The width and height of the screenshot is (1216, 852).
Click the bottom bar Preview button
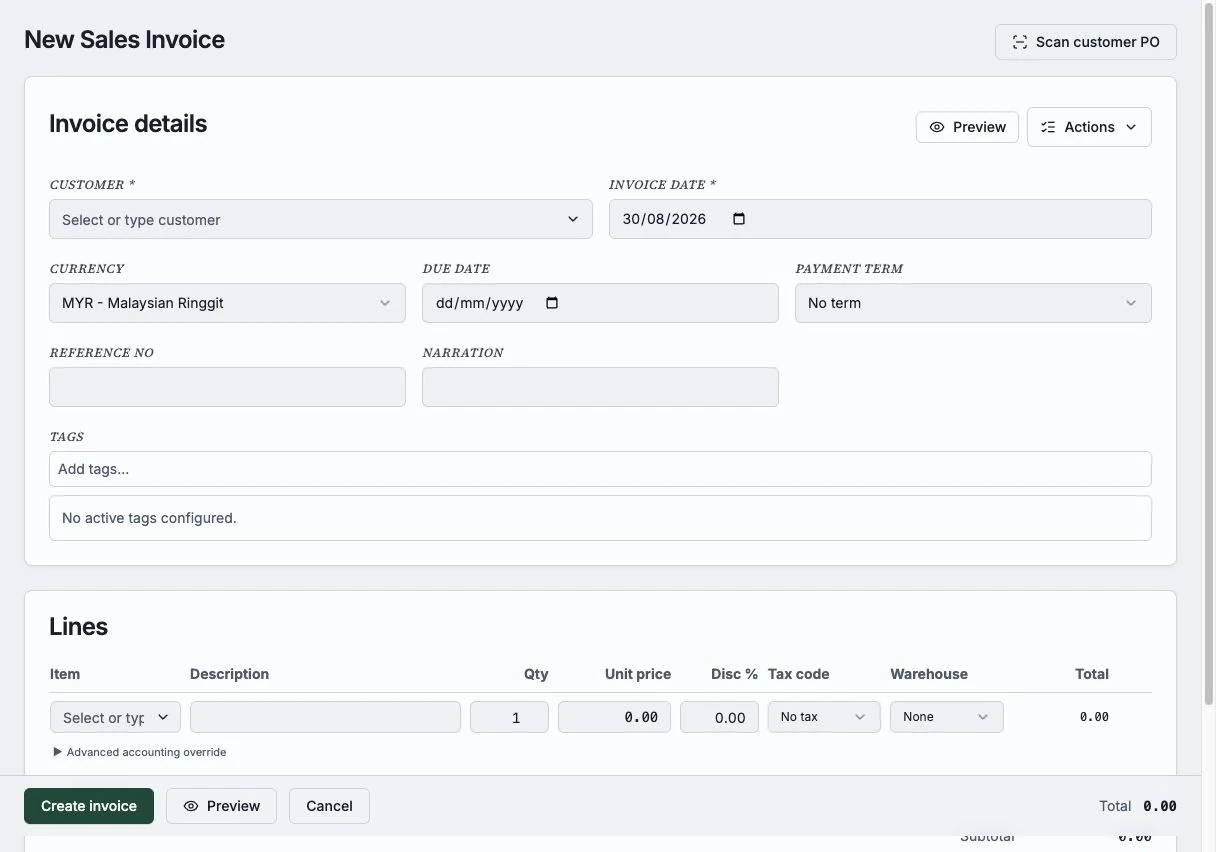click(x=221, y=806)
